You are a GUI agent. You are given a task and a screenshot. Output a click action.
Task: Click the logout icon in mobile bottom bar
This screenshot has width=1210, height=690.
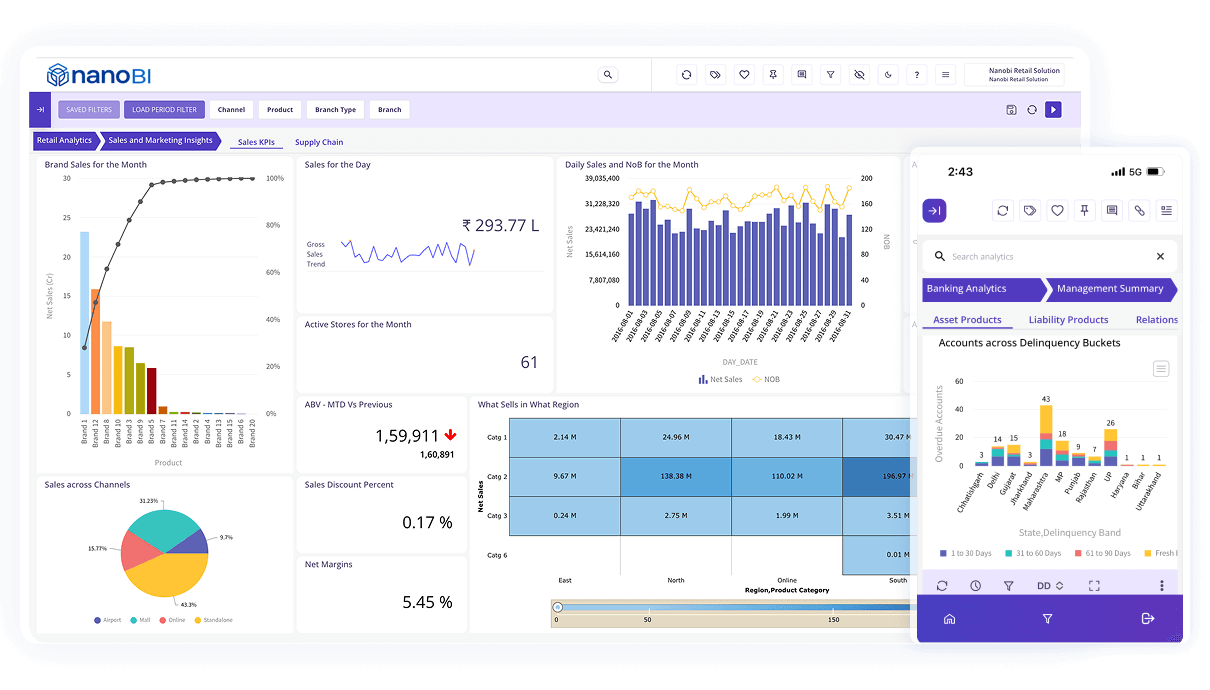(x=1147, y=619)
